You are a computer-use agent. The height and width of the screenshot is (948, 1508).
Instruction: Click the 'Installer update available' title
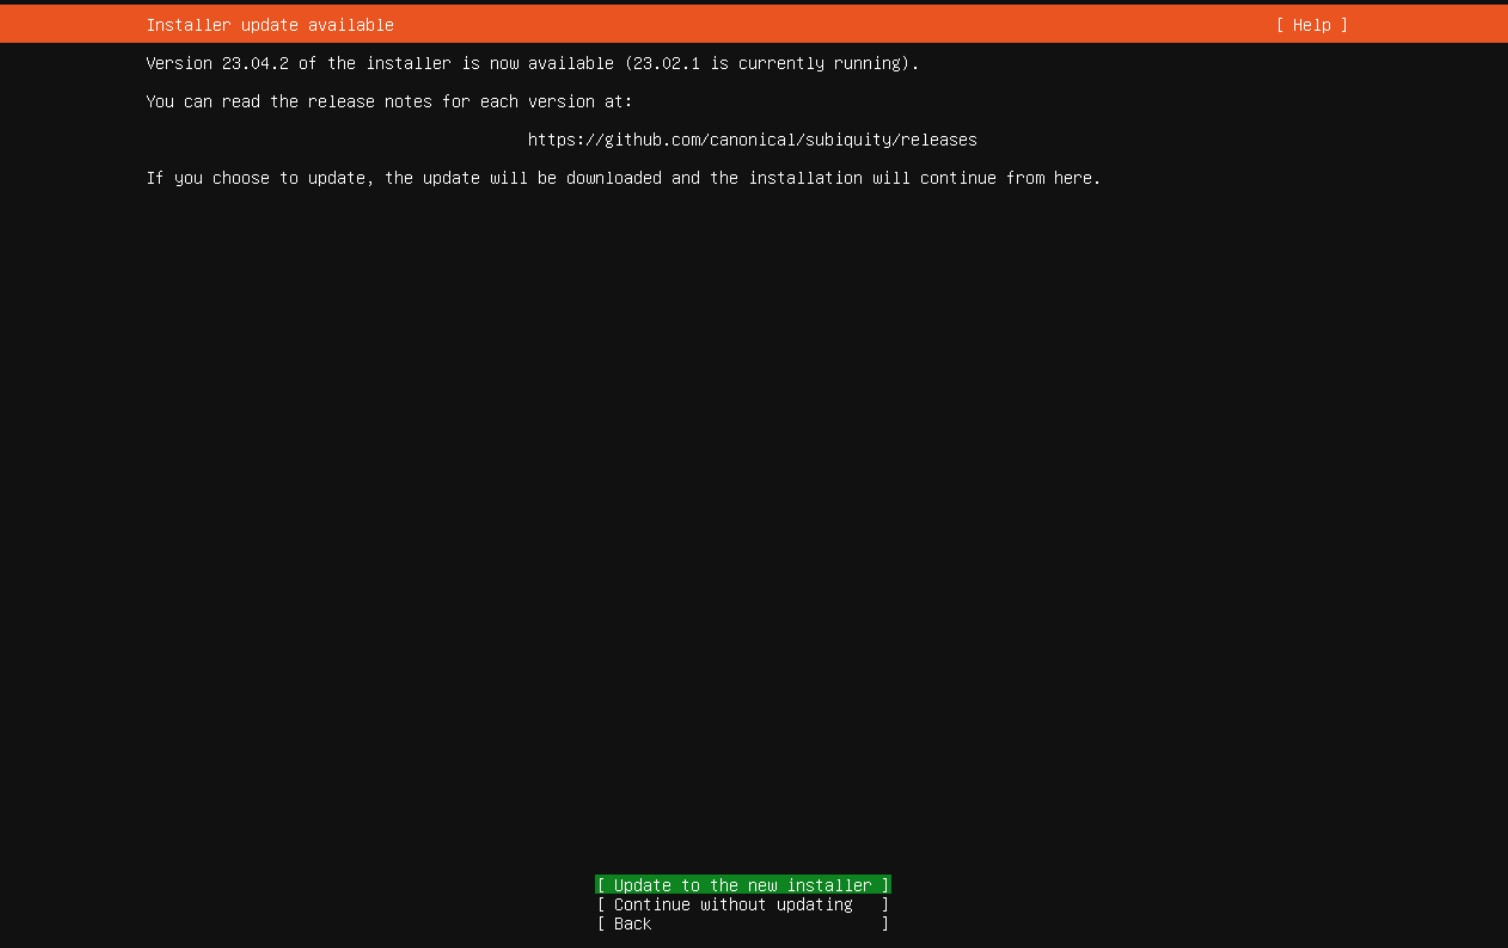[270, 25]
